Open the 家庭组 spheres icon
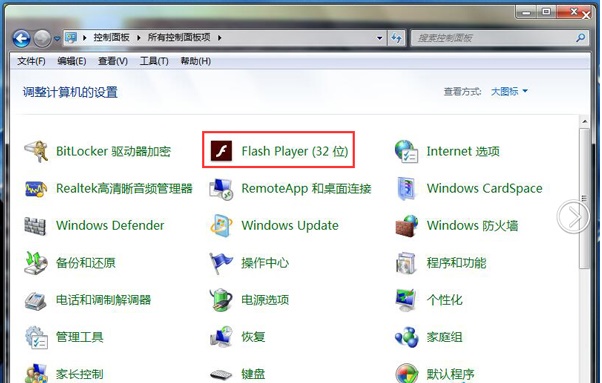Image resolution: width=602 pixels, height=383 pixels. coord(406,337)
